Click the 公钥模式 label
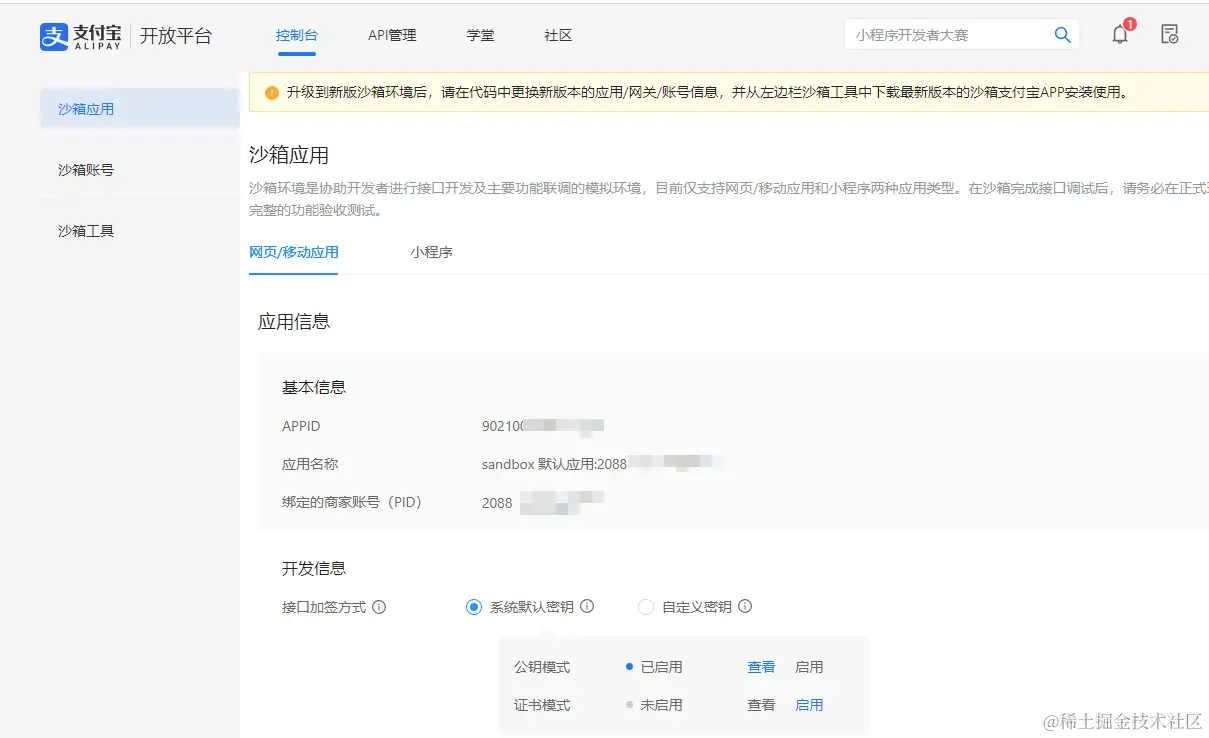 pyautogui.click(x=542, y=667)
